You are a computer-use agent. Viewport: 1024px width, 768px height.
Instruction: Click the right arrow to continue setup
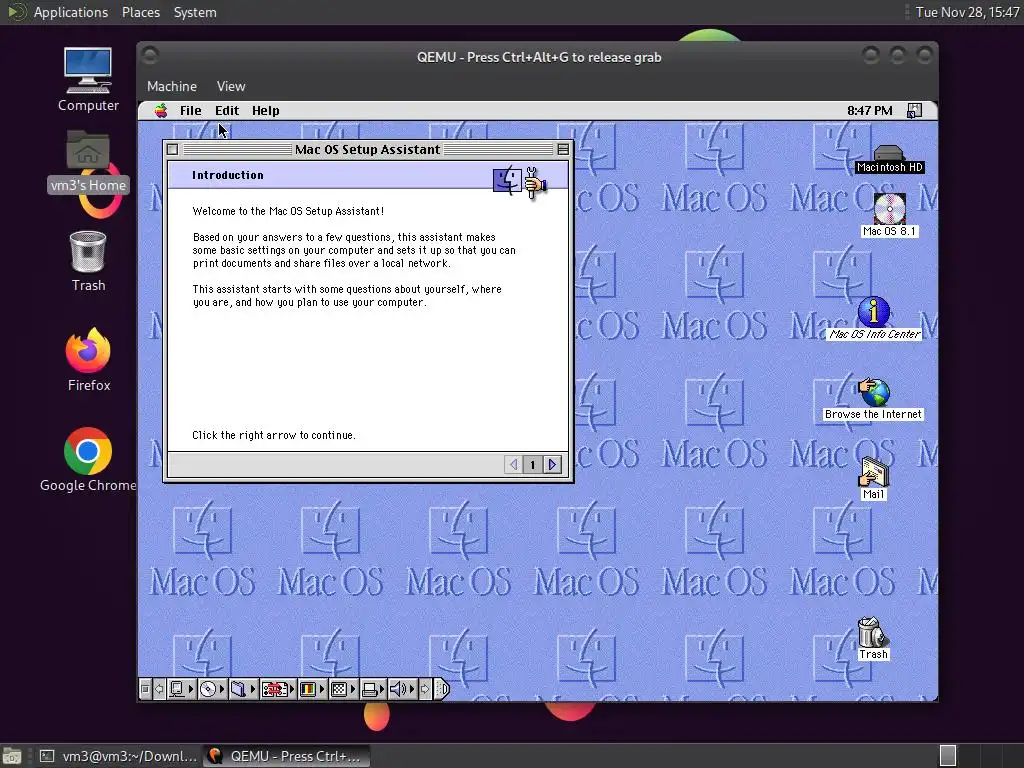(552, 464)
